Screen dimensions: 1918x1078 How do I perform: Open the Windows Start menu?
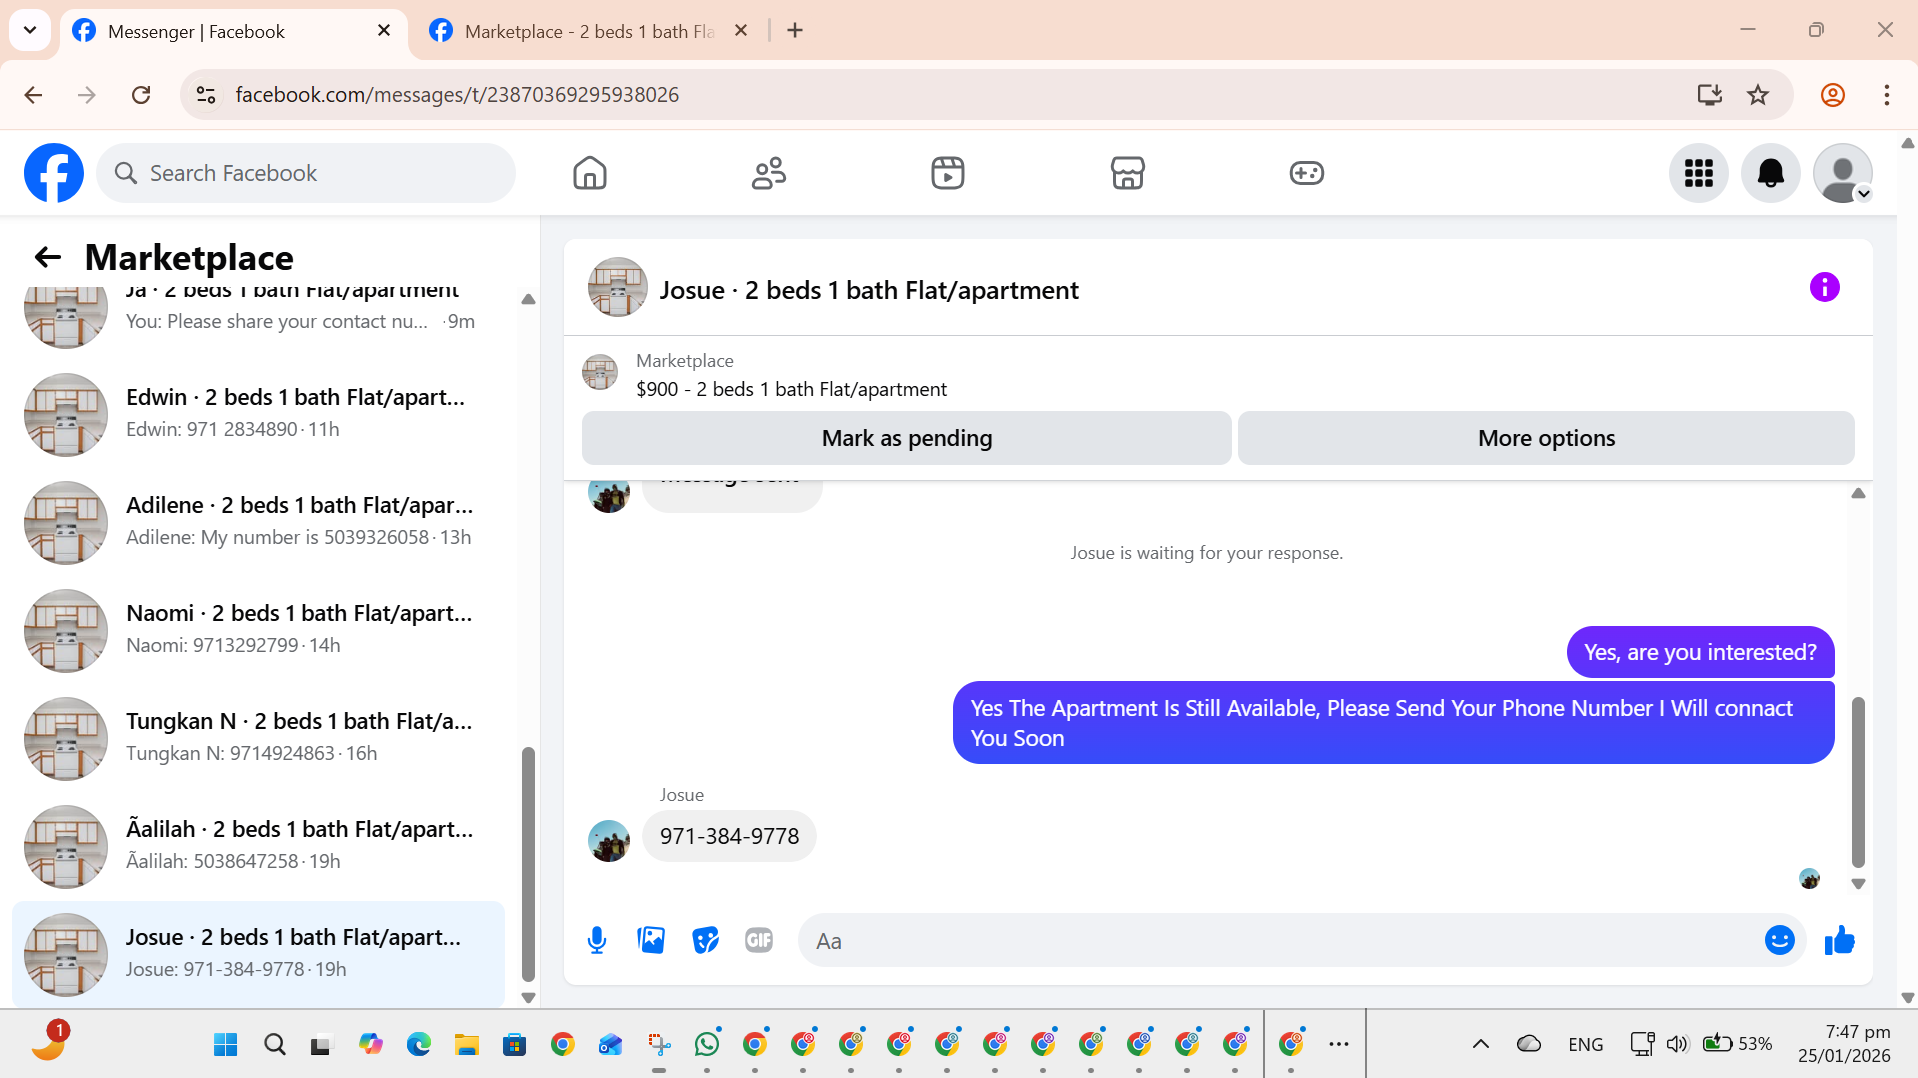pyautogui.click(x=226, y=1044)
